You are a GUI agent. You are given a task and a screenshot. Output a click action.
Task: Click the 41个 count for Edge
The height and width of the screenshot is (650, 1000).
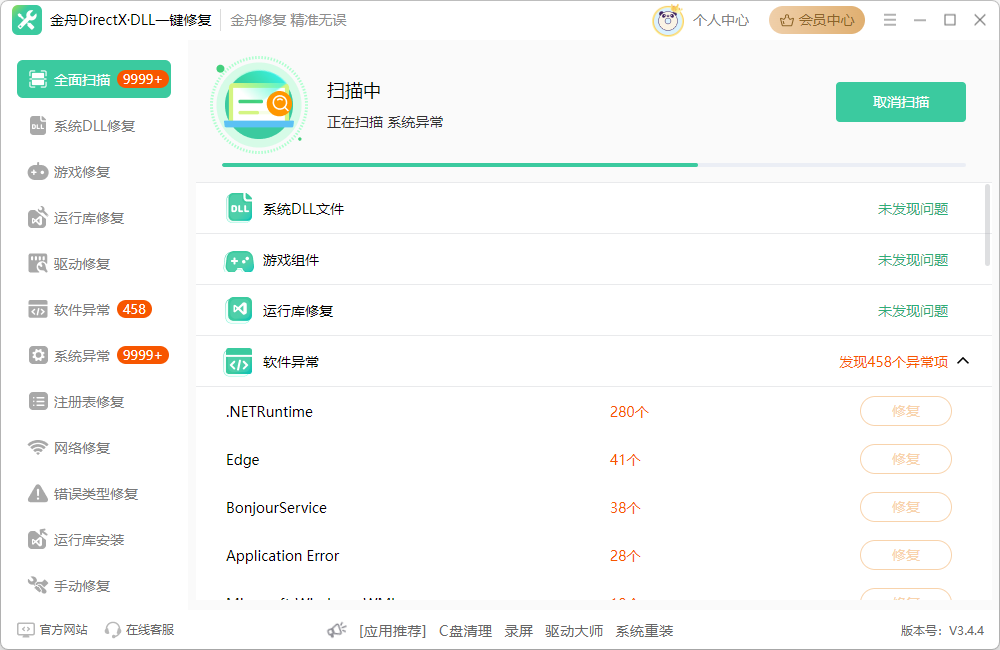tap(625, 459)
